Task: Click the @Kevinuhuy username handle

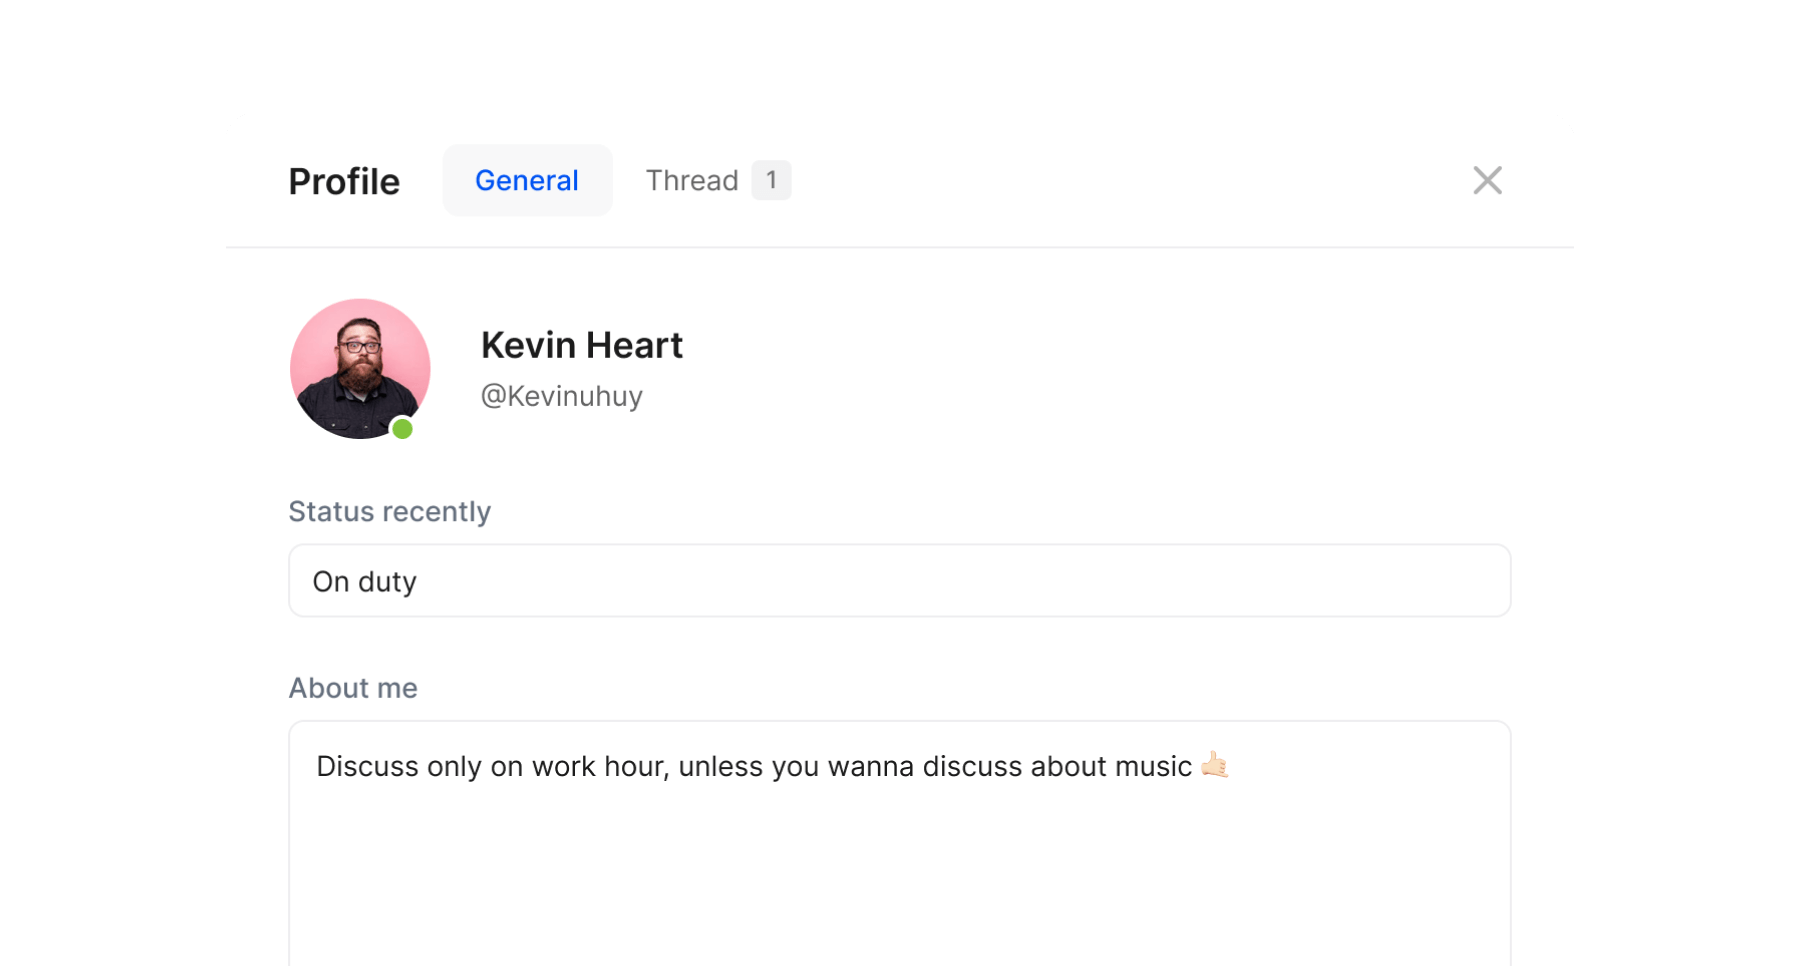Action: click(x=561, y=396)
